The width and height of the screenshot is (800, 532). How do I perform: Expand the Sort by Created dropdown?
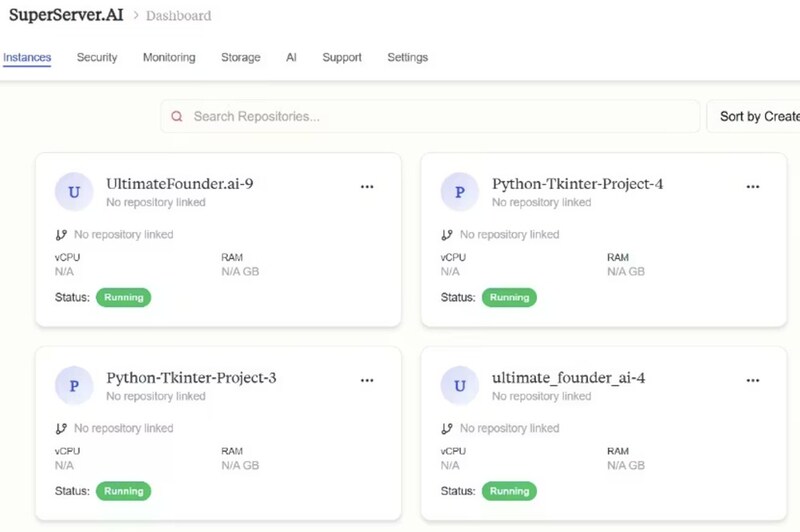[757, 117]
